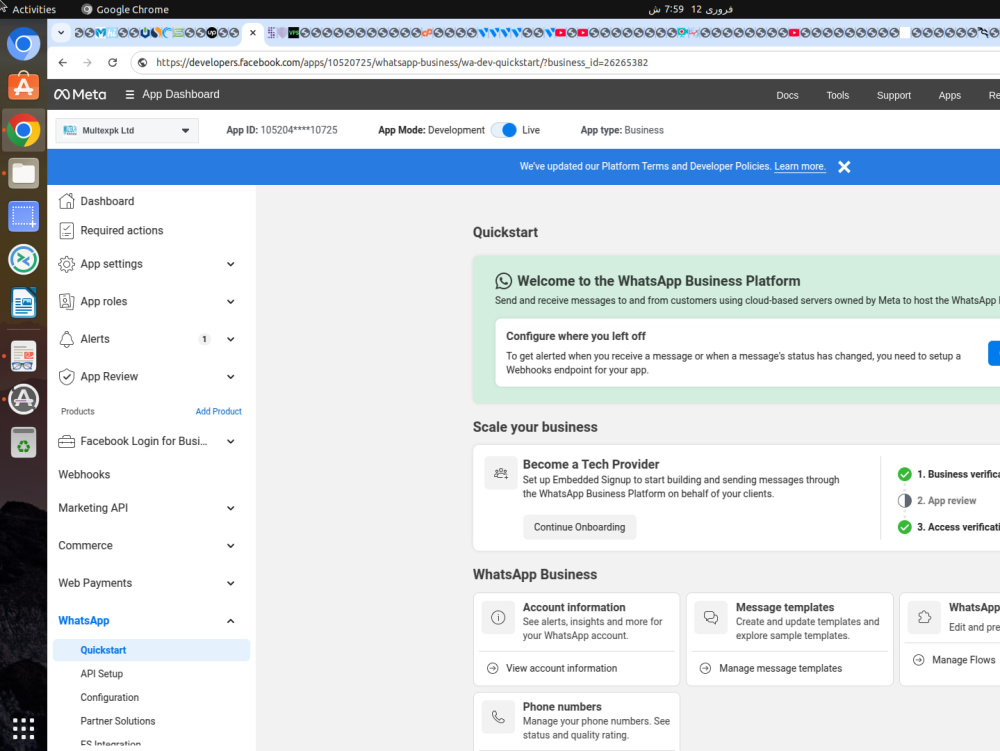
Task: Click the Alerts count badge
Action: pos(204,339)
